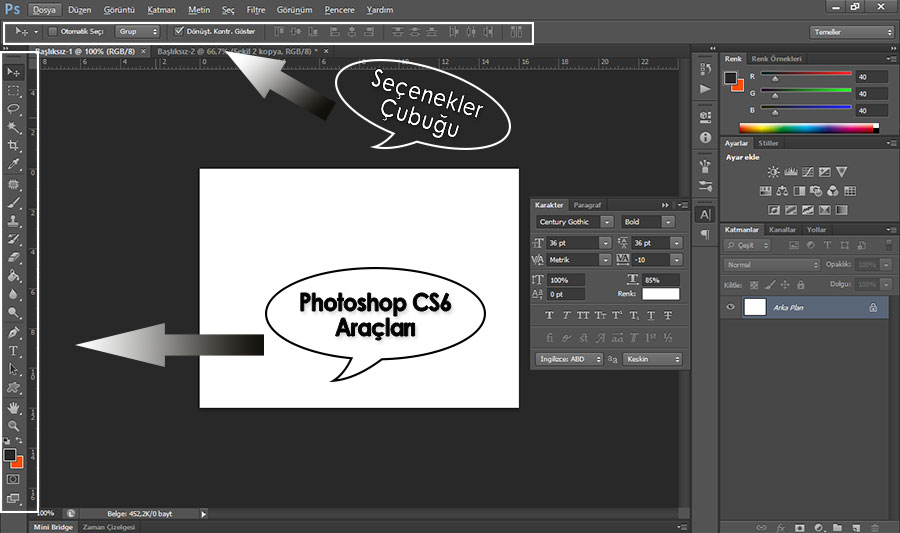Screen dimensions: 900x533
Task: Add Brightness/Contrast adjustment icon
Action: coord(773,172)
